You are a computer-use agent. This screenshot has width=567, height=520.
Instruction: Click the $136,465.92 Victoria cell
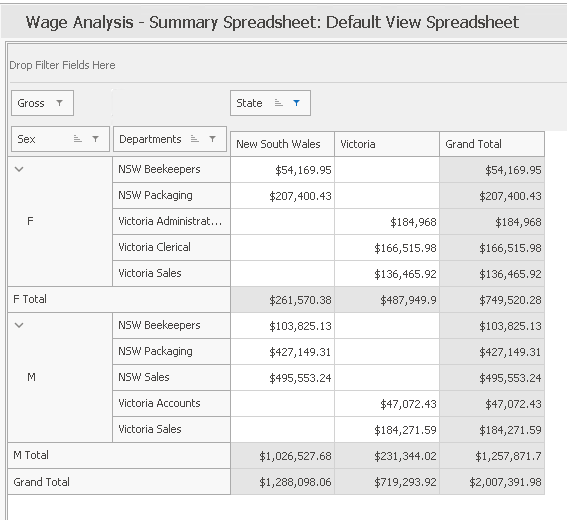[387, 274]
